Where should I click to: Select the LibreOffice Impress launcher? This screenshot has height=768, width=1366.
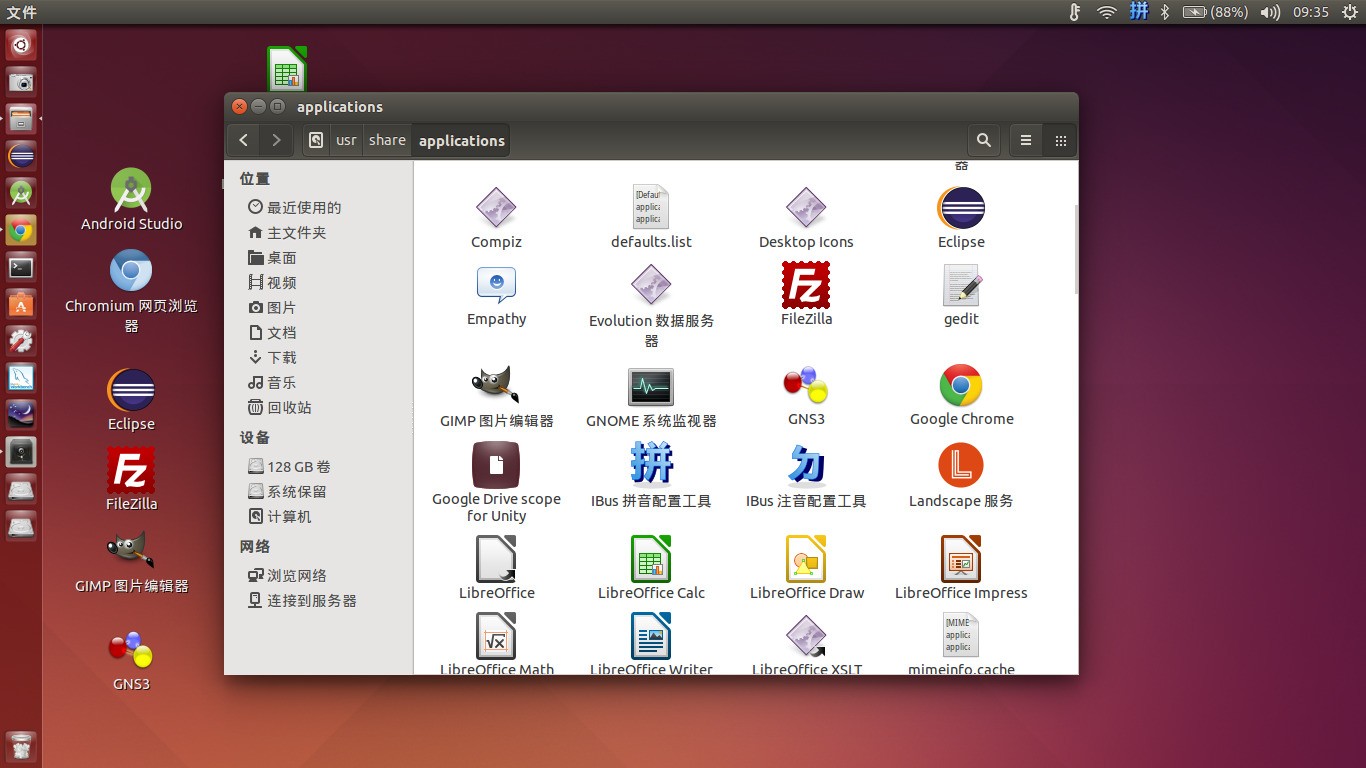click(961, 568)
